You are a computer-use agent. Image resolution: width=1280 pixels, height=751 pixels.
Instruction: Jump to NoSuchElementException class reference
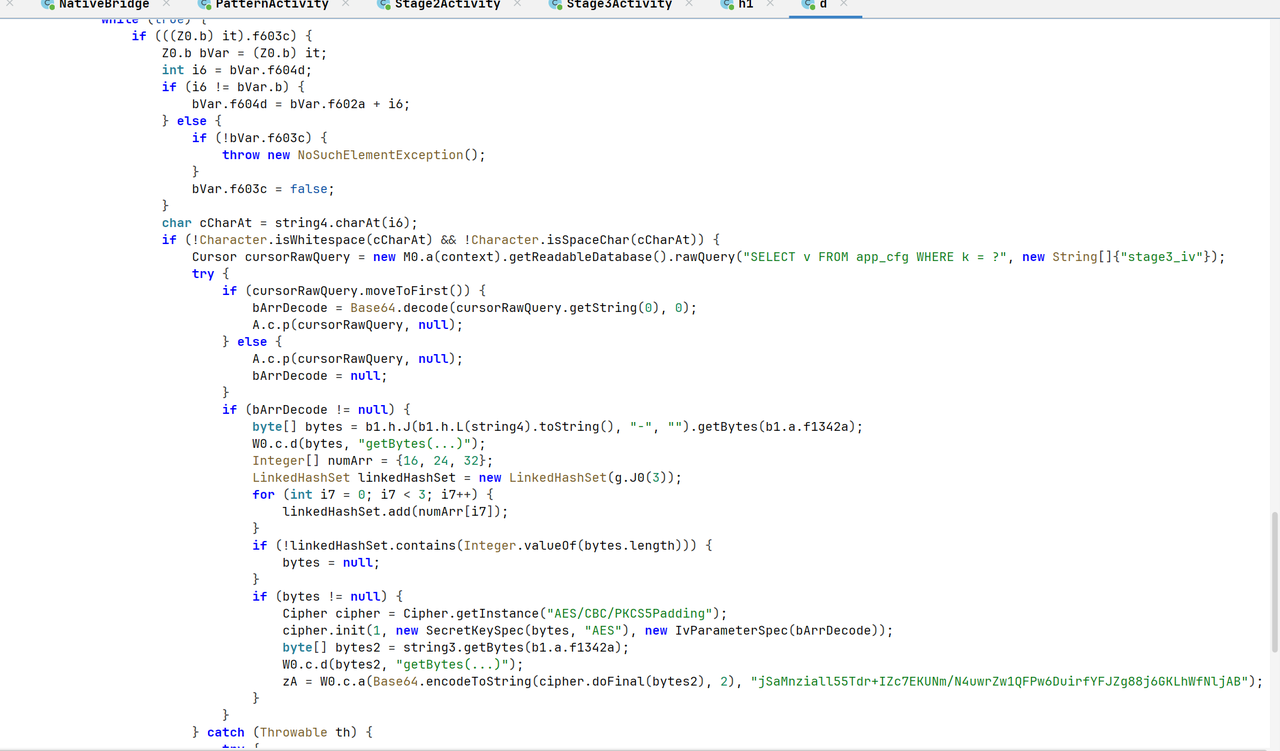(380, 155)
